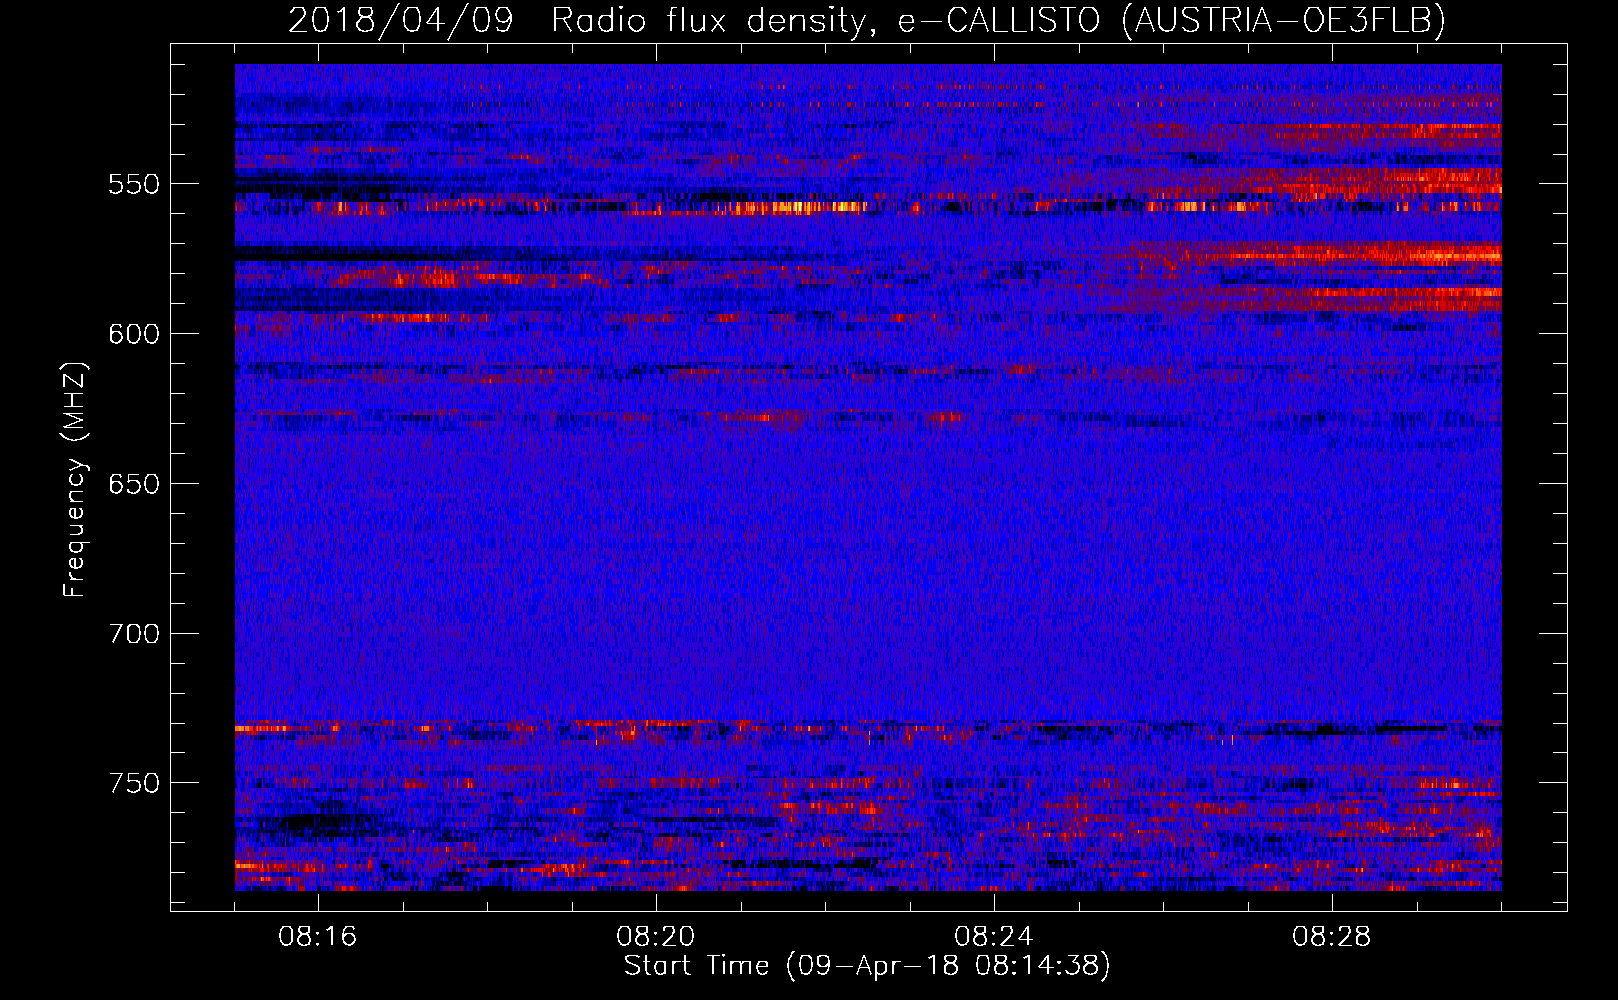Click the Frequency (MHZ) axis title
1618x1000 pixels.
76,479
